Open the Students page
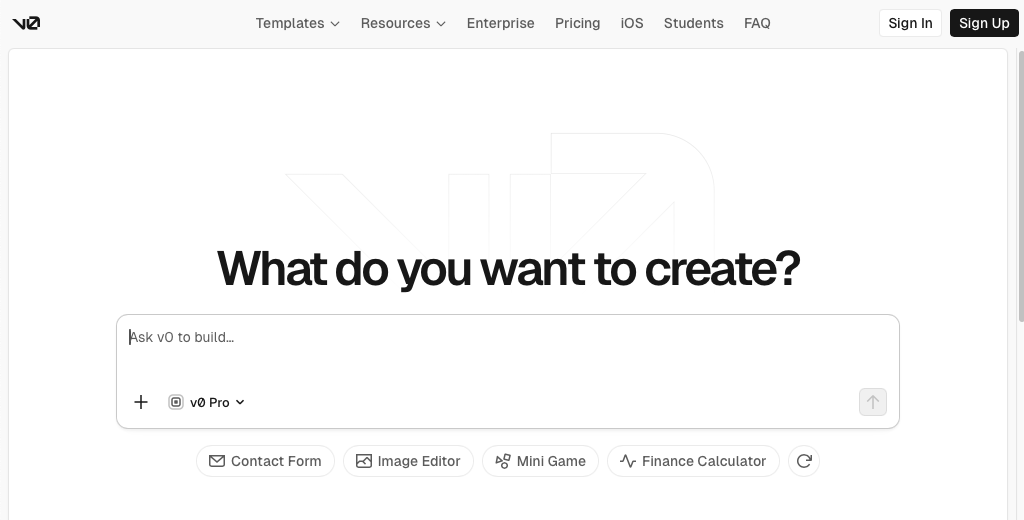The width and height of the screenshot is (1024, 520). pyautogui.click(x=693, y=23)
